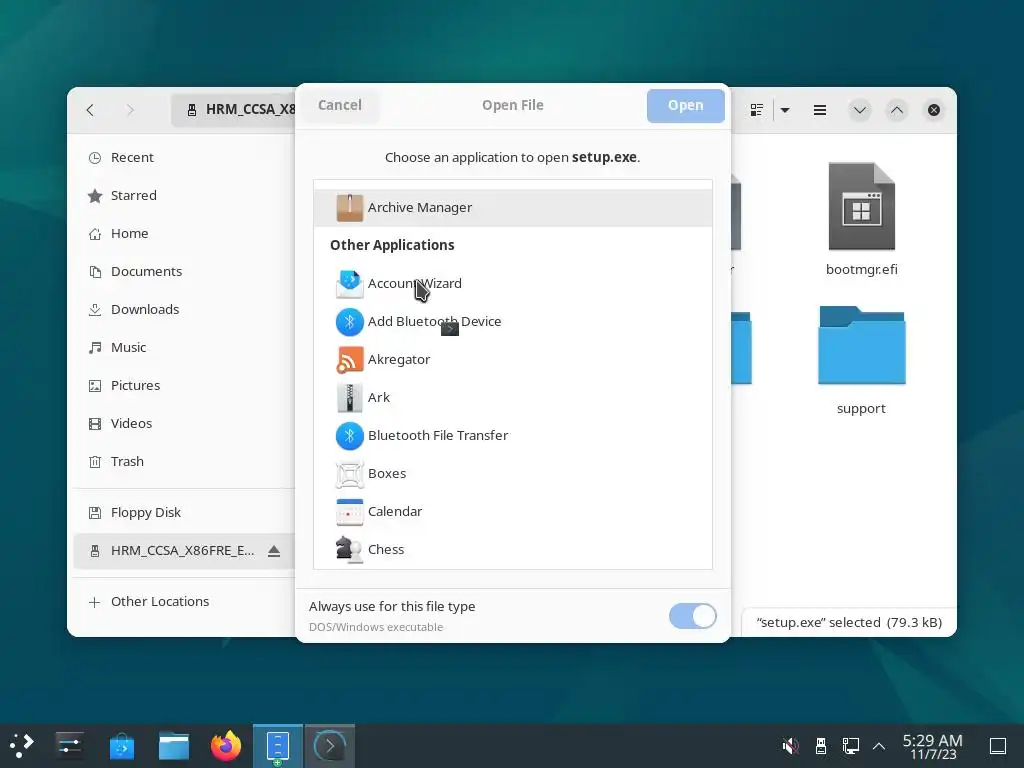Click the removable devices tray icon
1024x768 pixels.
[x=821, y=746]
